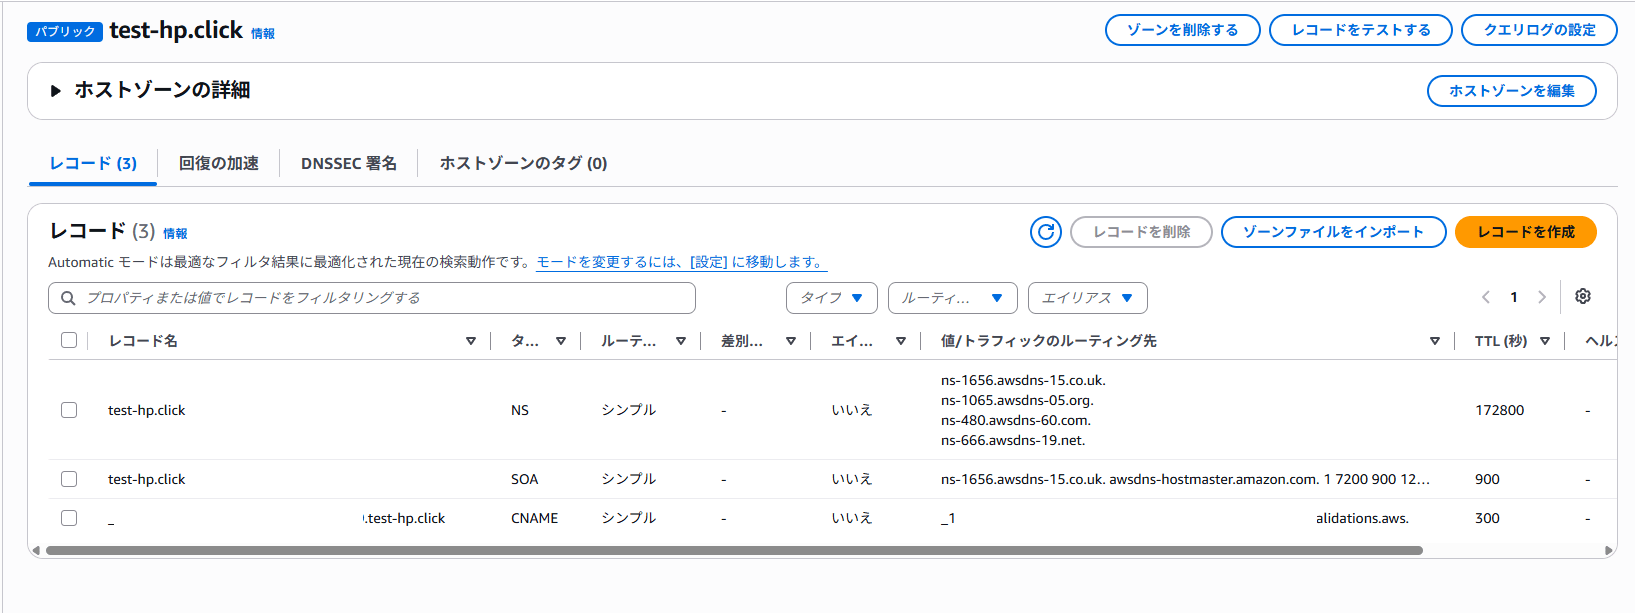Go to next page arrow
This screenshot has height=613, width=1635.
coord(1542,297)
